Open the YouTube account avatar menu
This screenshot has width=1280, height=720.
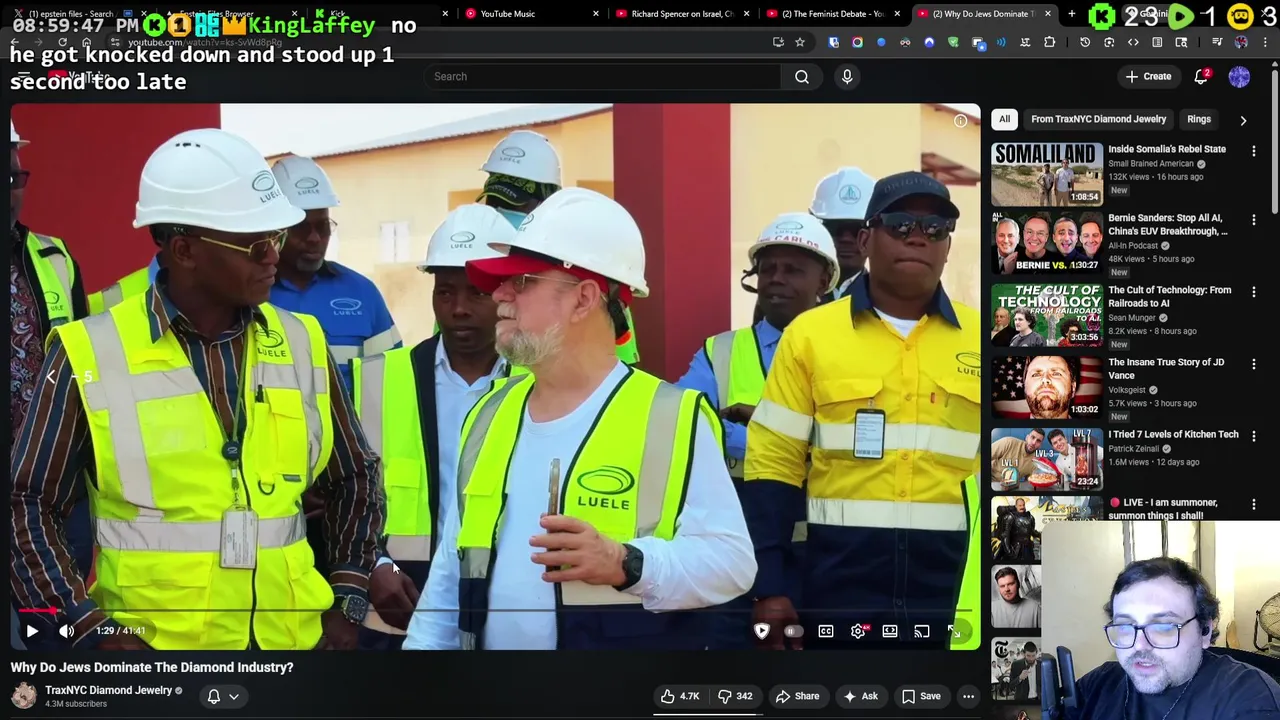pyautogui.click(x=1239, y=77)
